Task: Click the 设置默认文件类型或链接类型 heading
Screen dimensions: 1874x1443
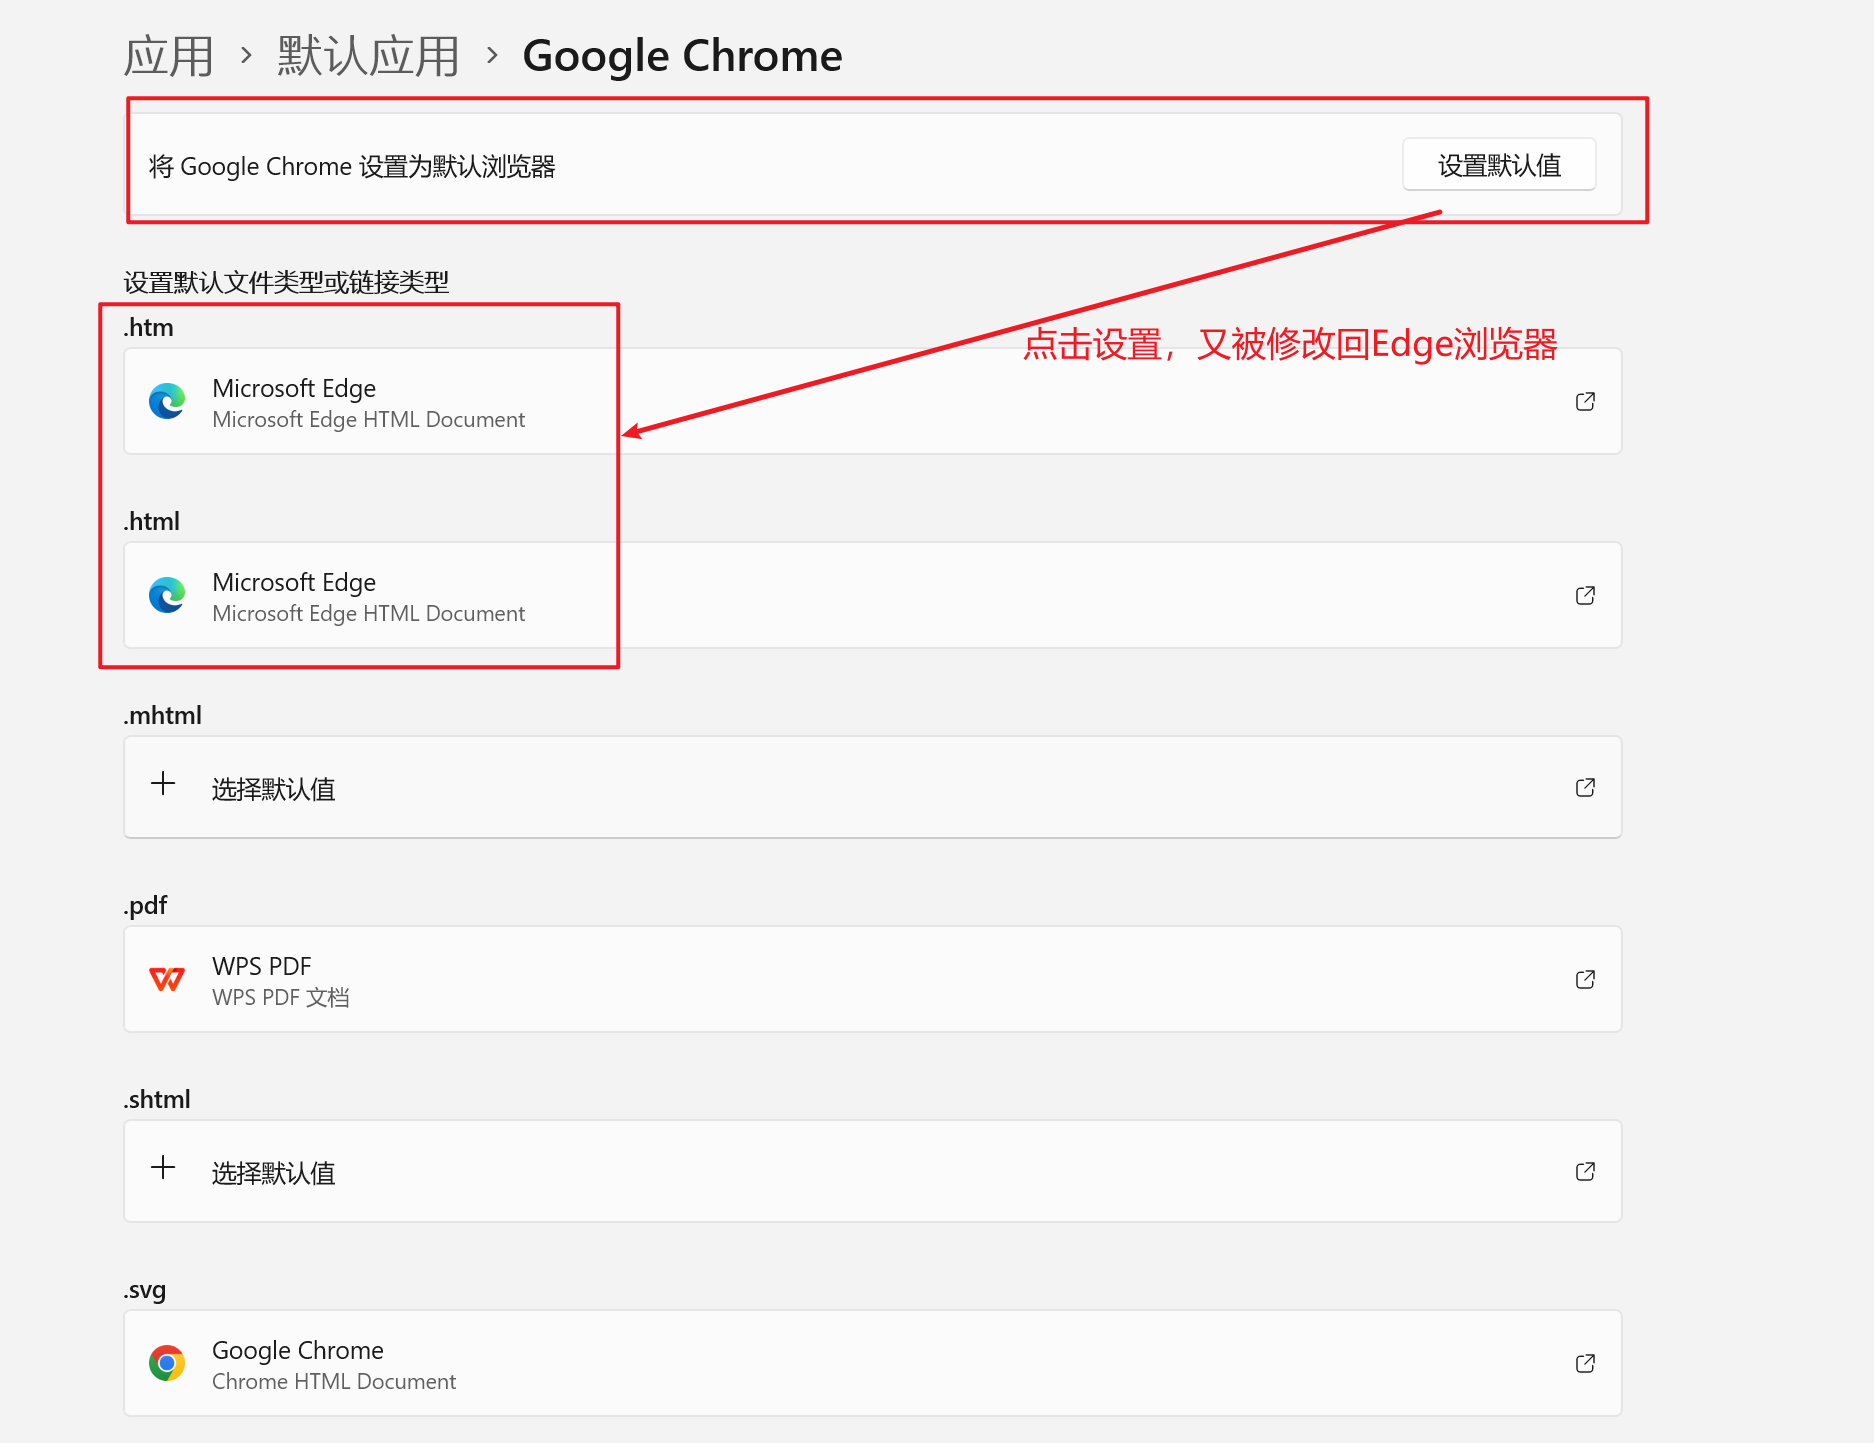Action: tap(286, 282)
